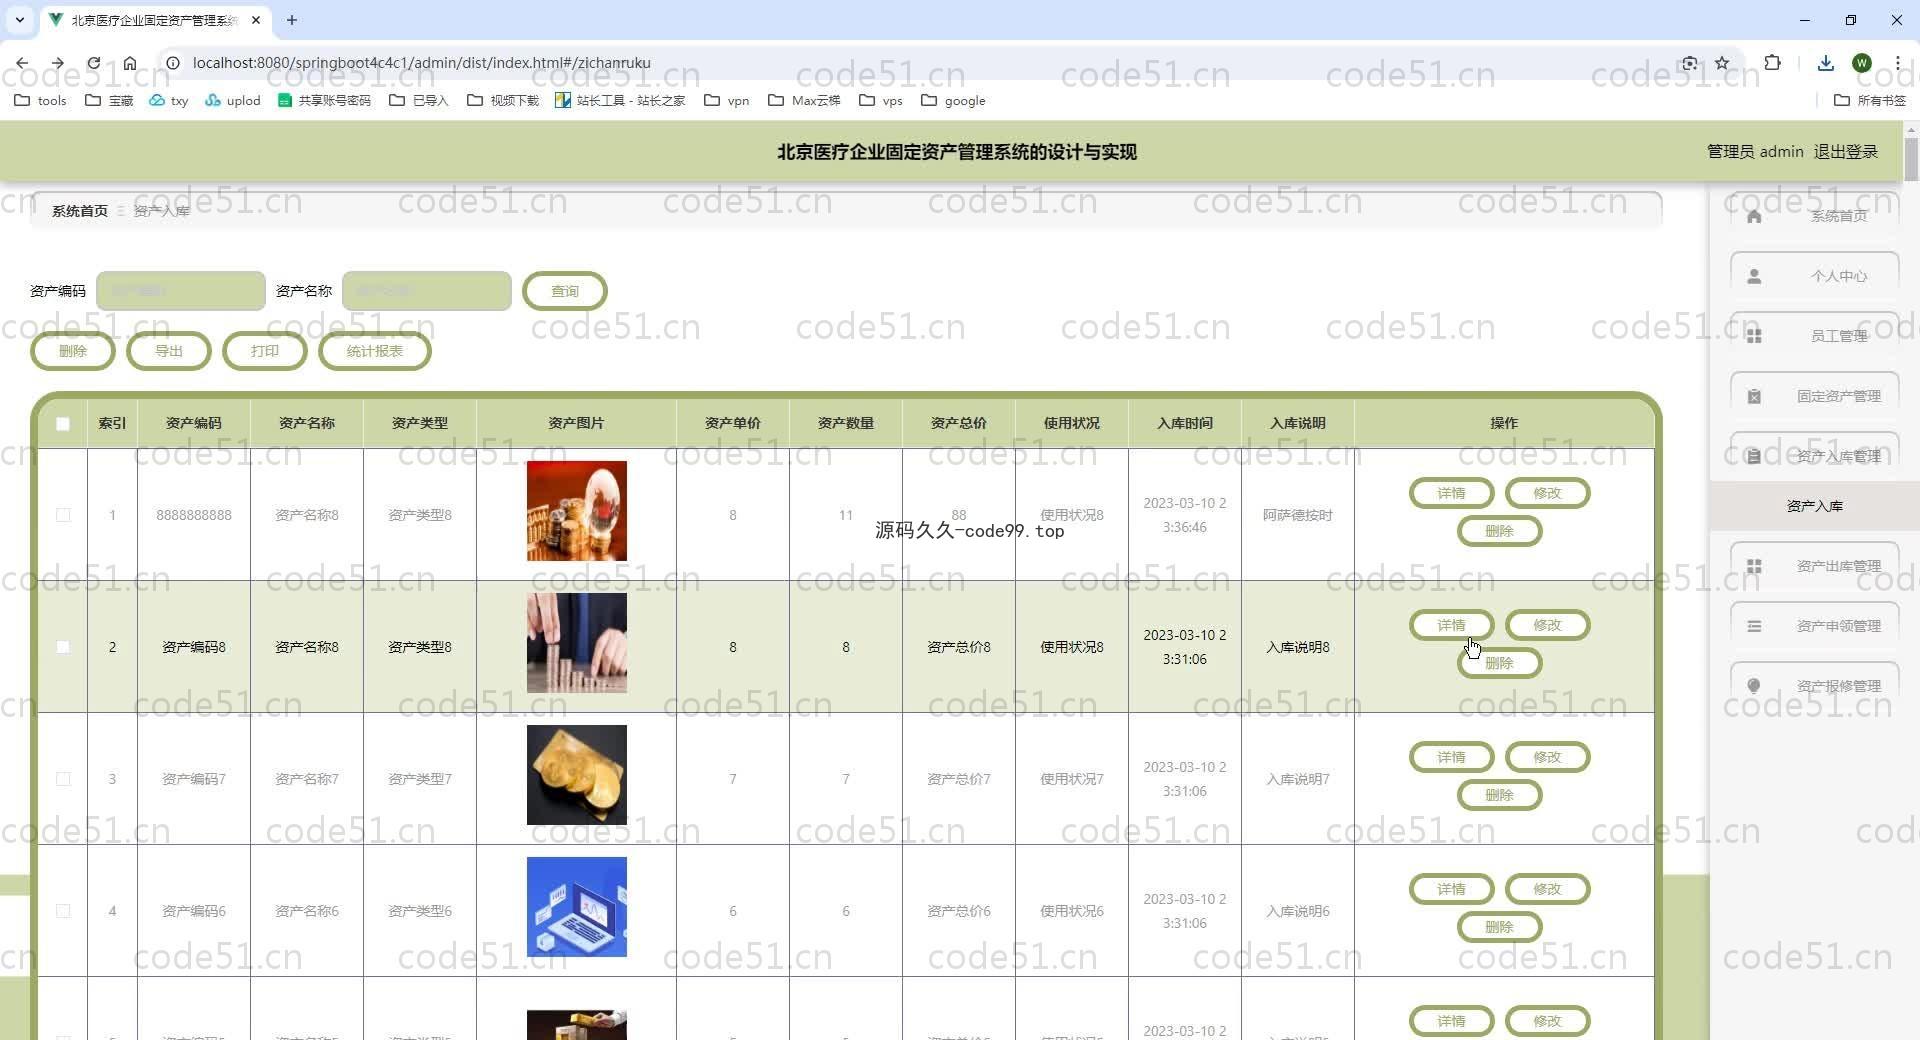The image size is (1920, 1040).
Task: Open the 共享账号密码 bookmark
Action: (x=324, y=100)
